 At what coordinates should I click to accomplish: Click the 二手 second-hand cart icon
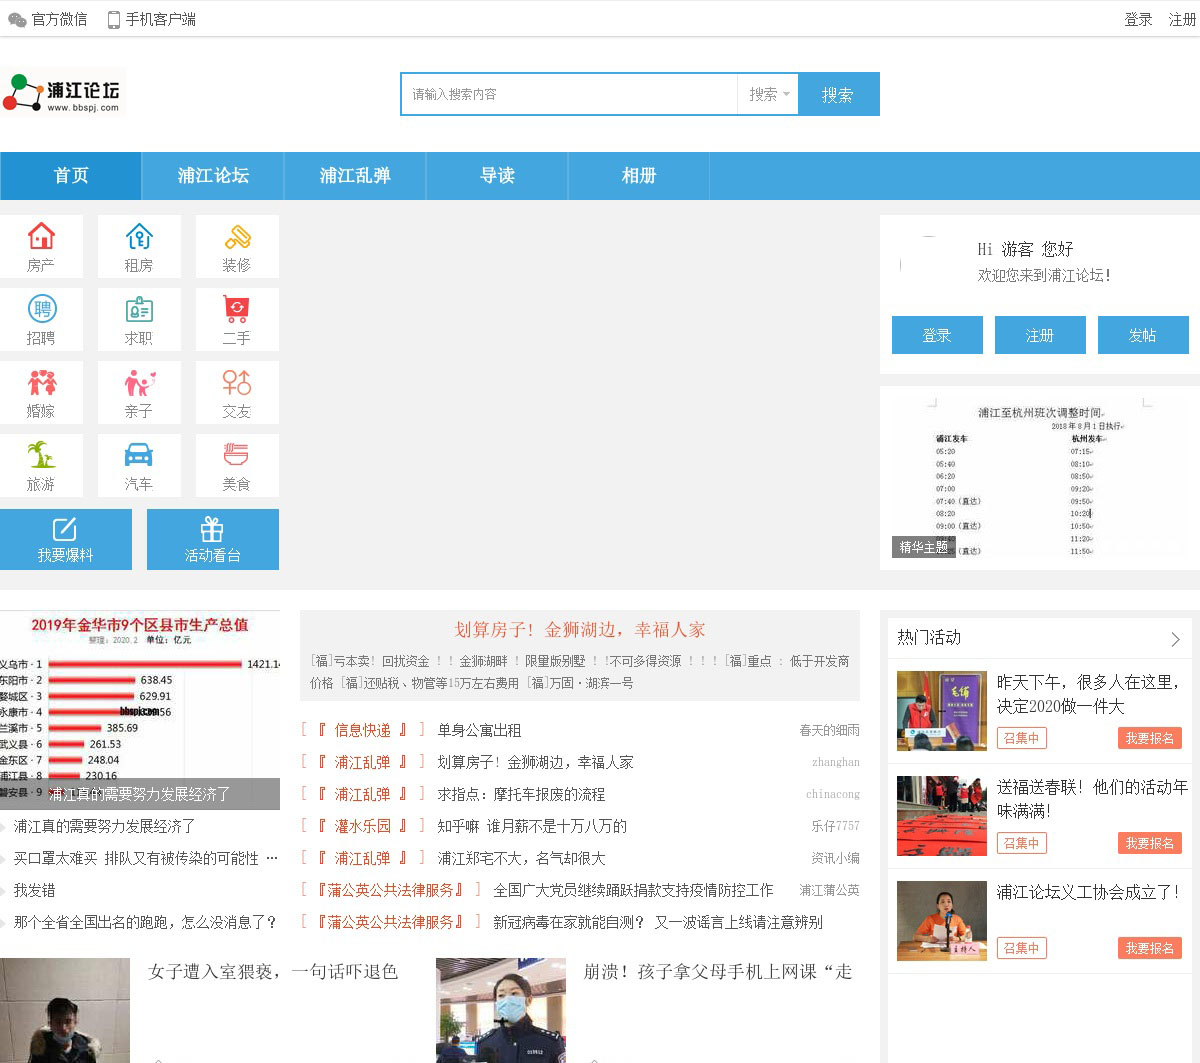(x=237, y=310)
